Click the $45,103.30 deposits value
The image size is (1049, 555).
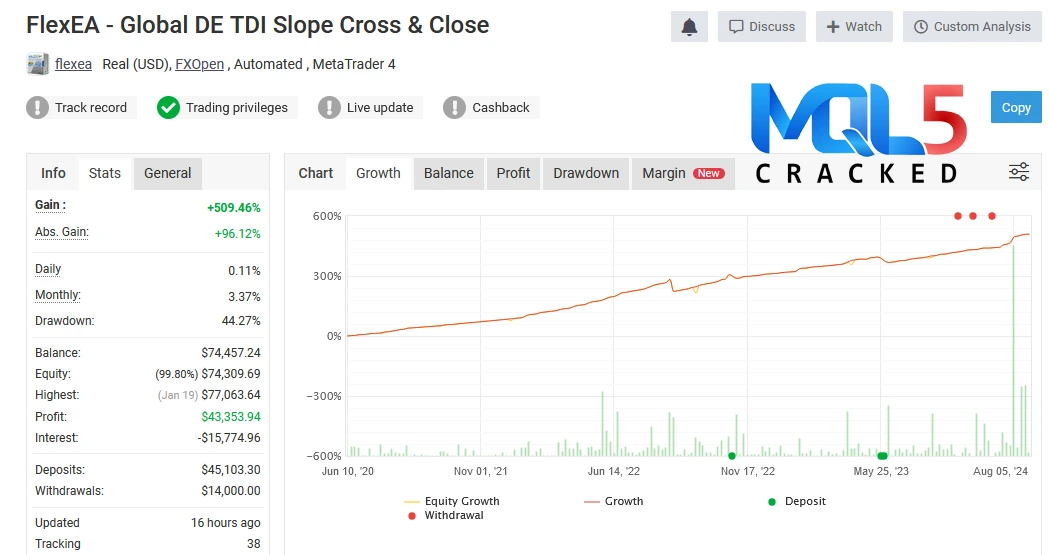click(231, 470)
